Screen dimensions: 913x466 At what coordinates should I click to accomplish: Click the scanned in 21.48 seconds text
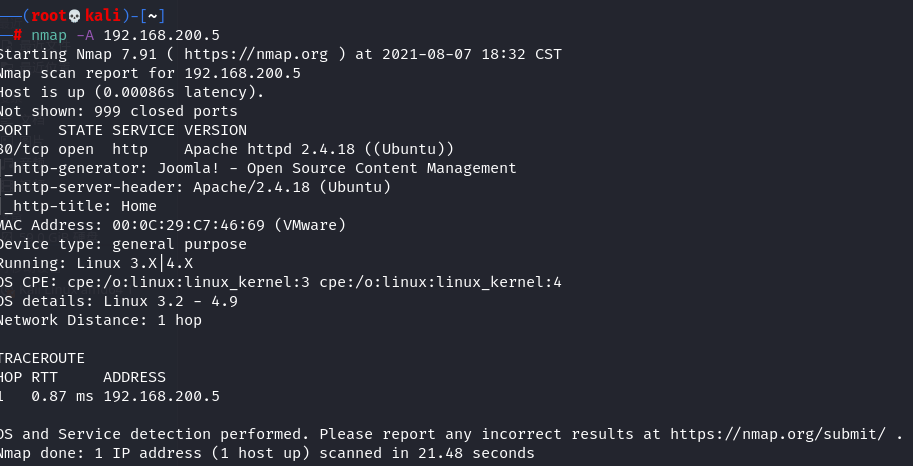(x=427, y=453)
